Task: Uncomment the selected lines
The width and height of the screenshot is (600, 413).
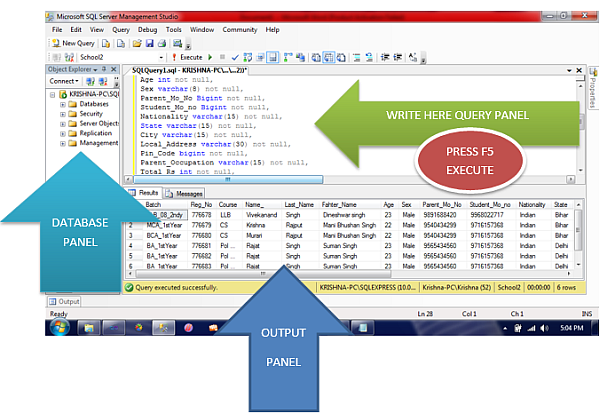Action: (x=369, y=57)
